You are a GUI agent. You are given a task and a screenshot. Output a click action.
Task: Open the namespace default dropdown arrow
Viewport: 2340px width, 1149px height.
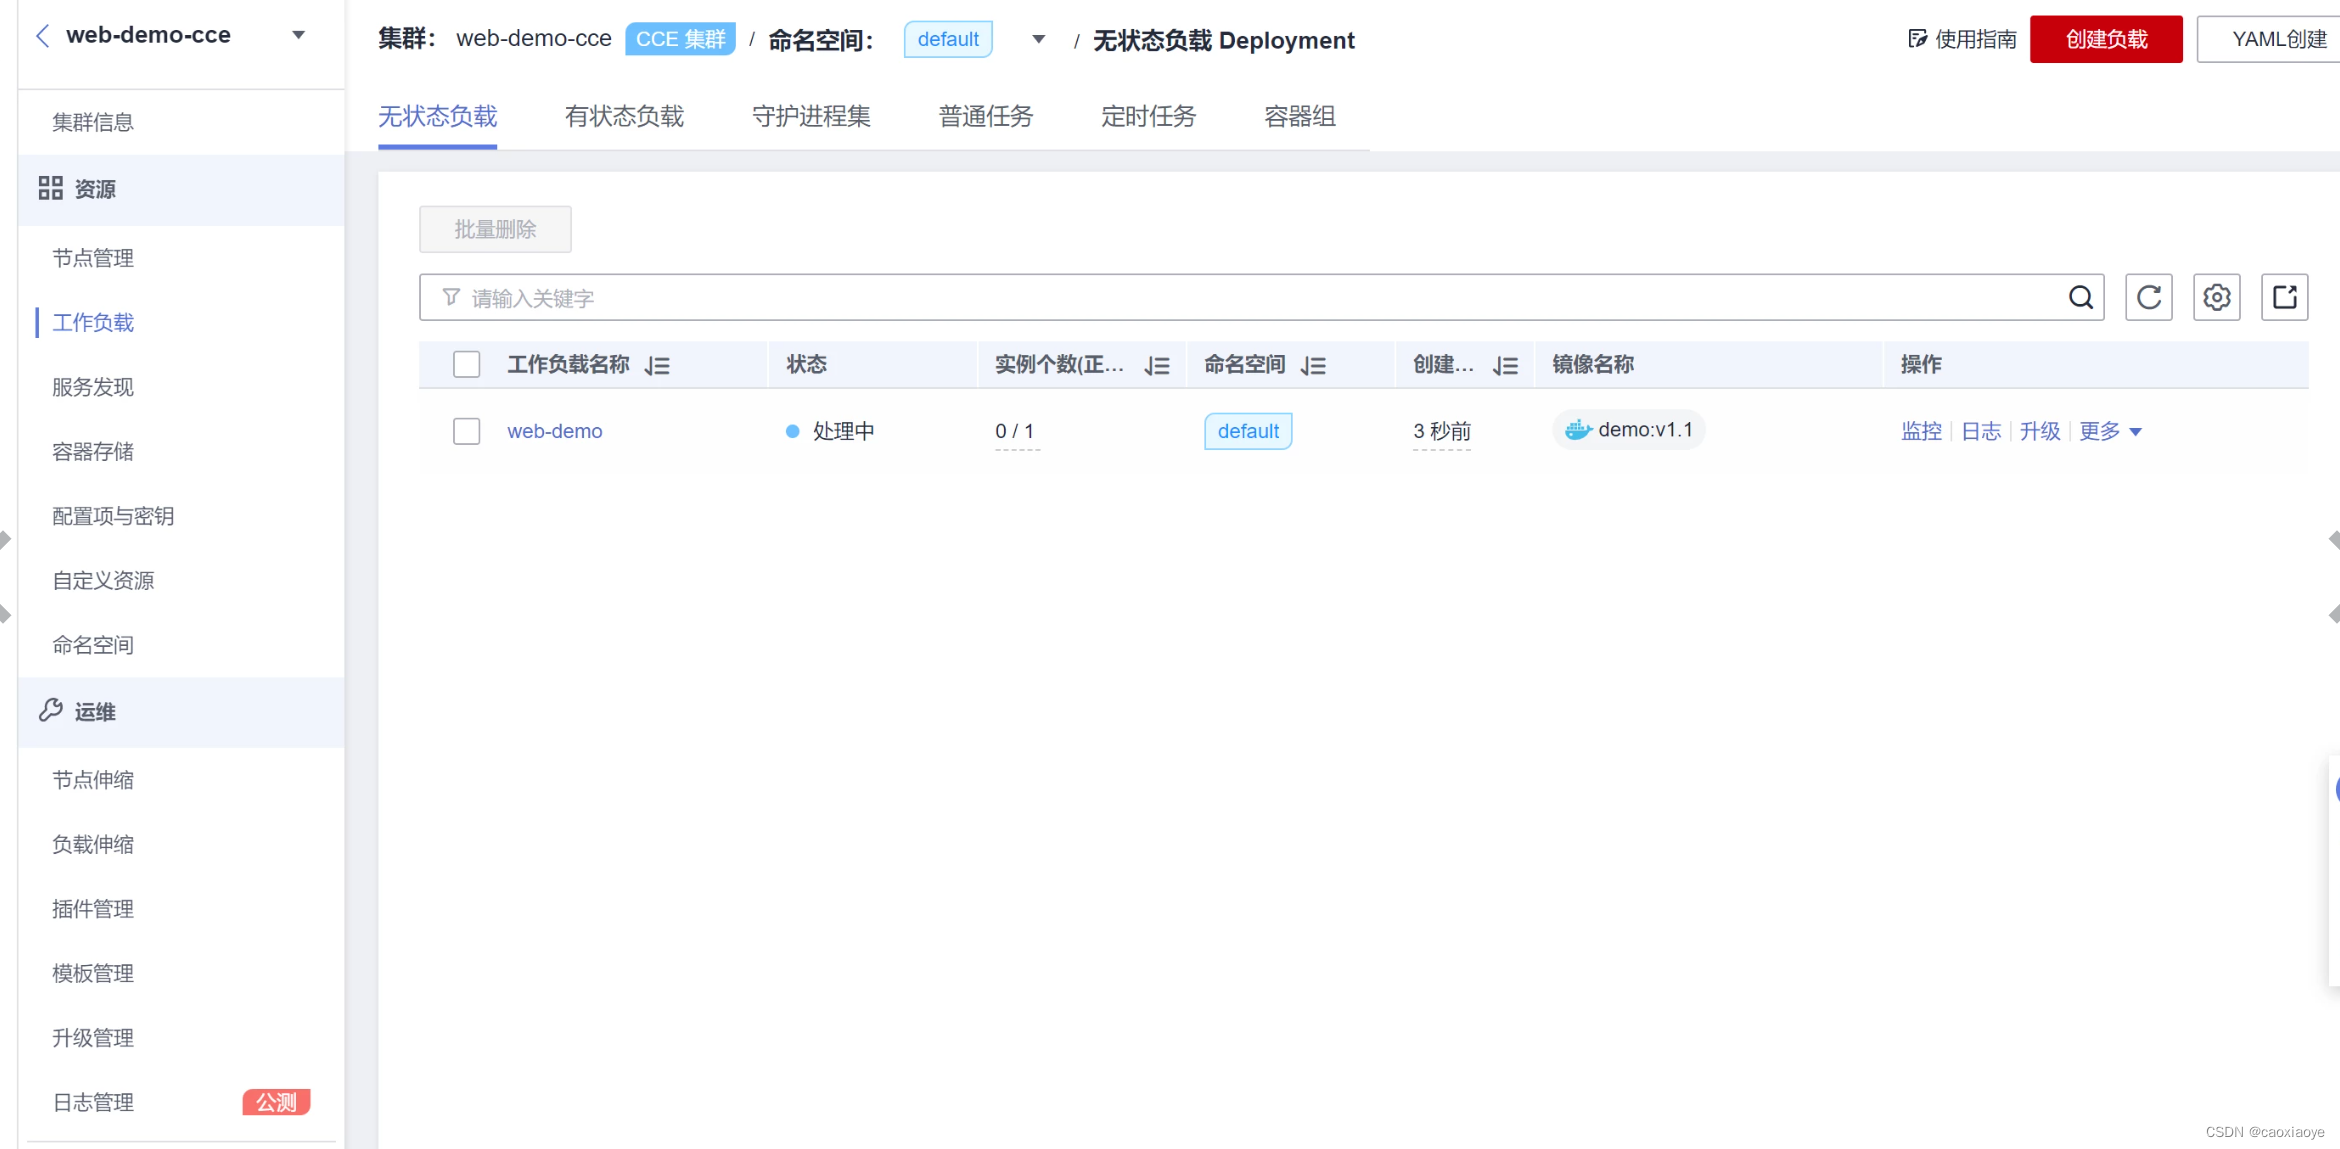1038,40
